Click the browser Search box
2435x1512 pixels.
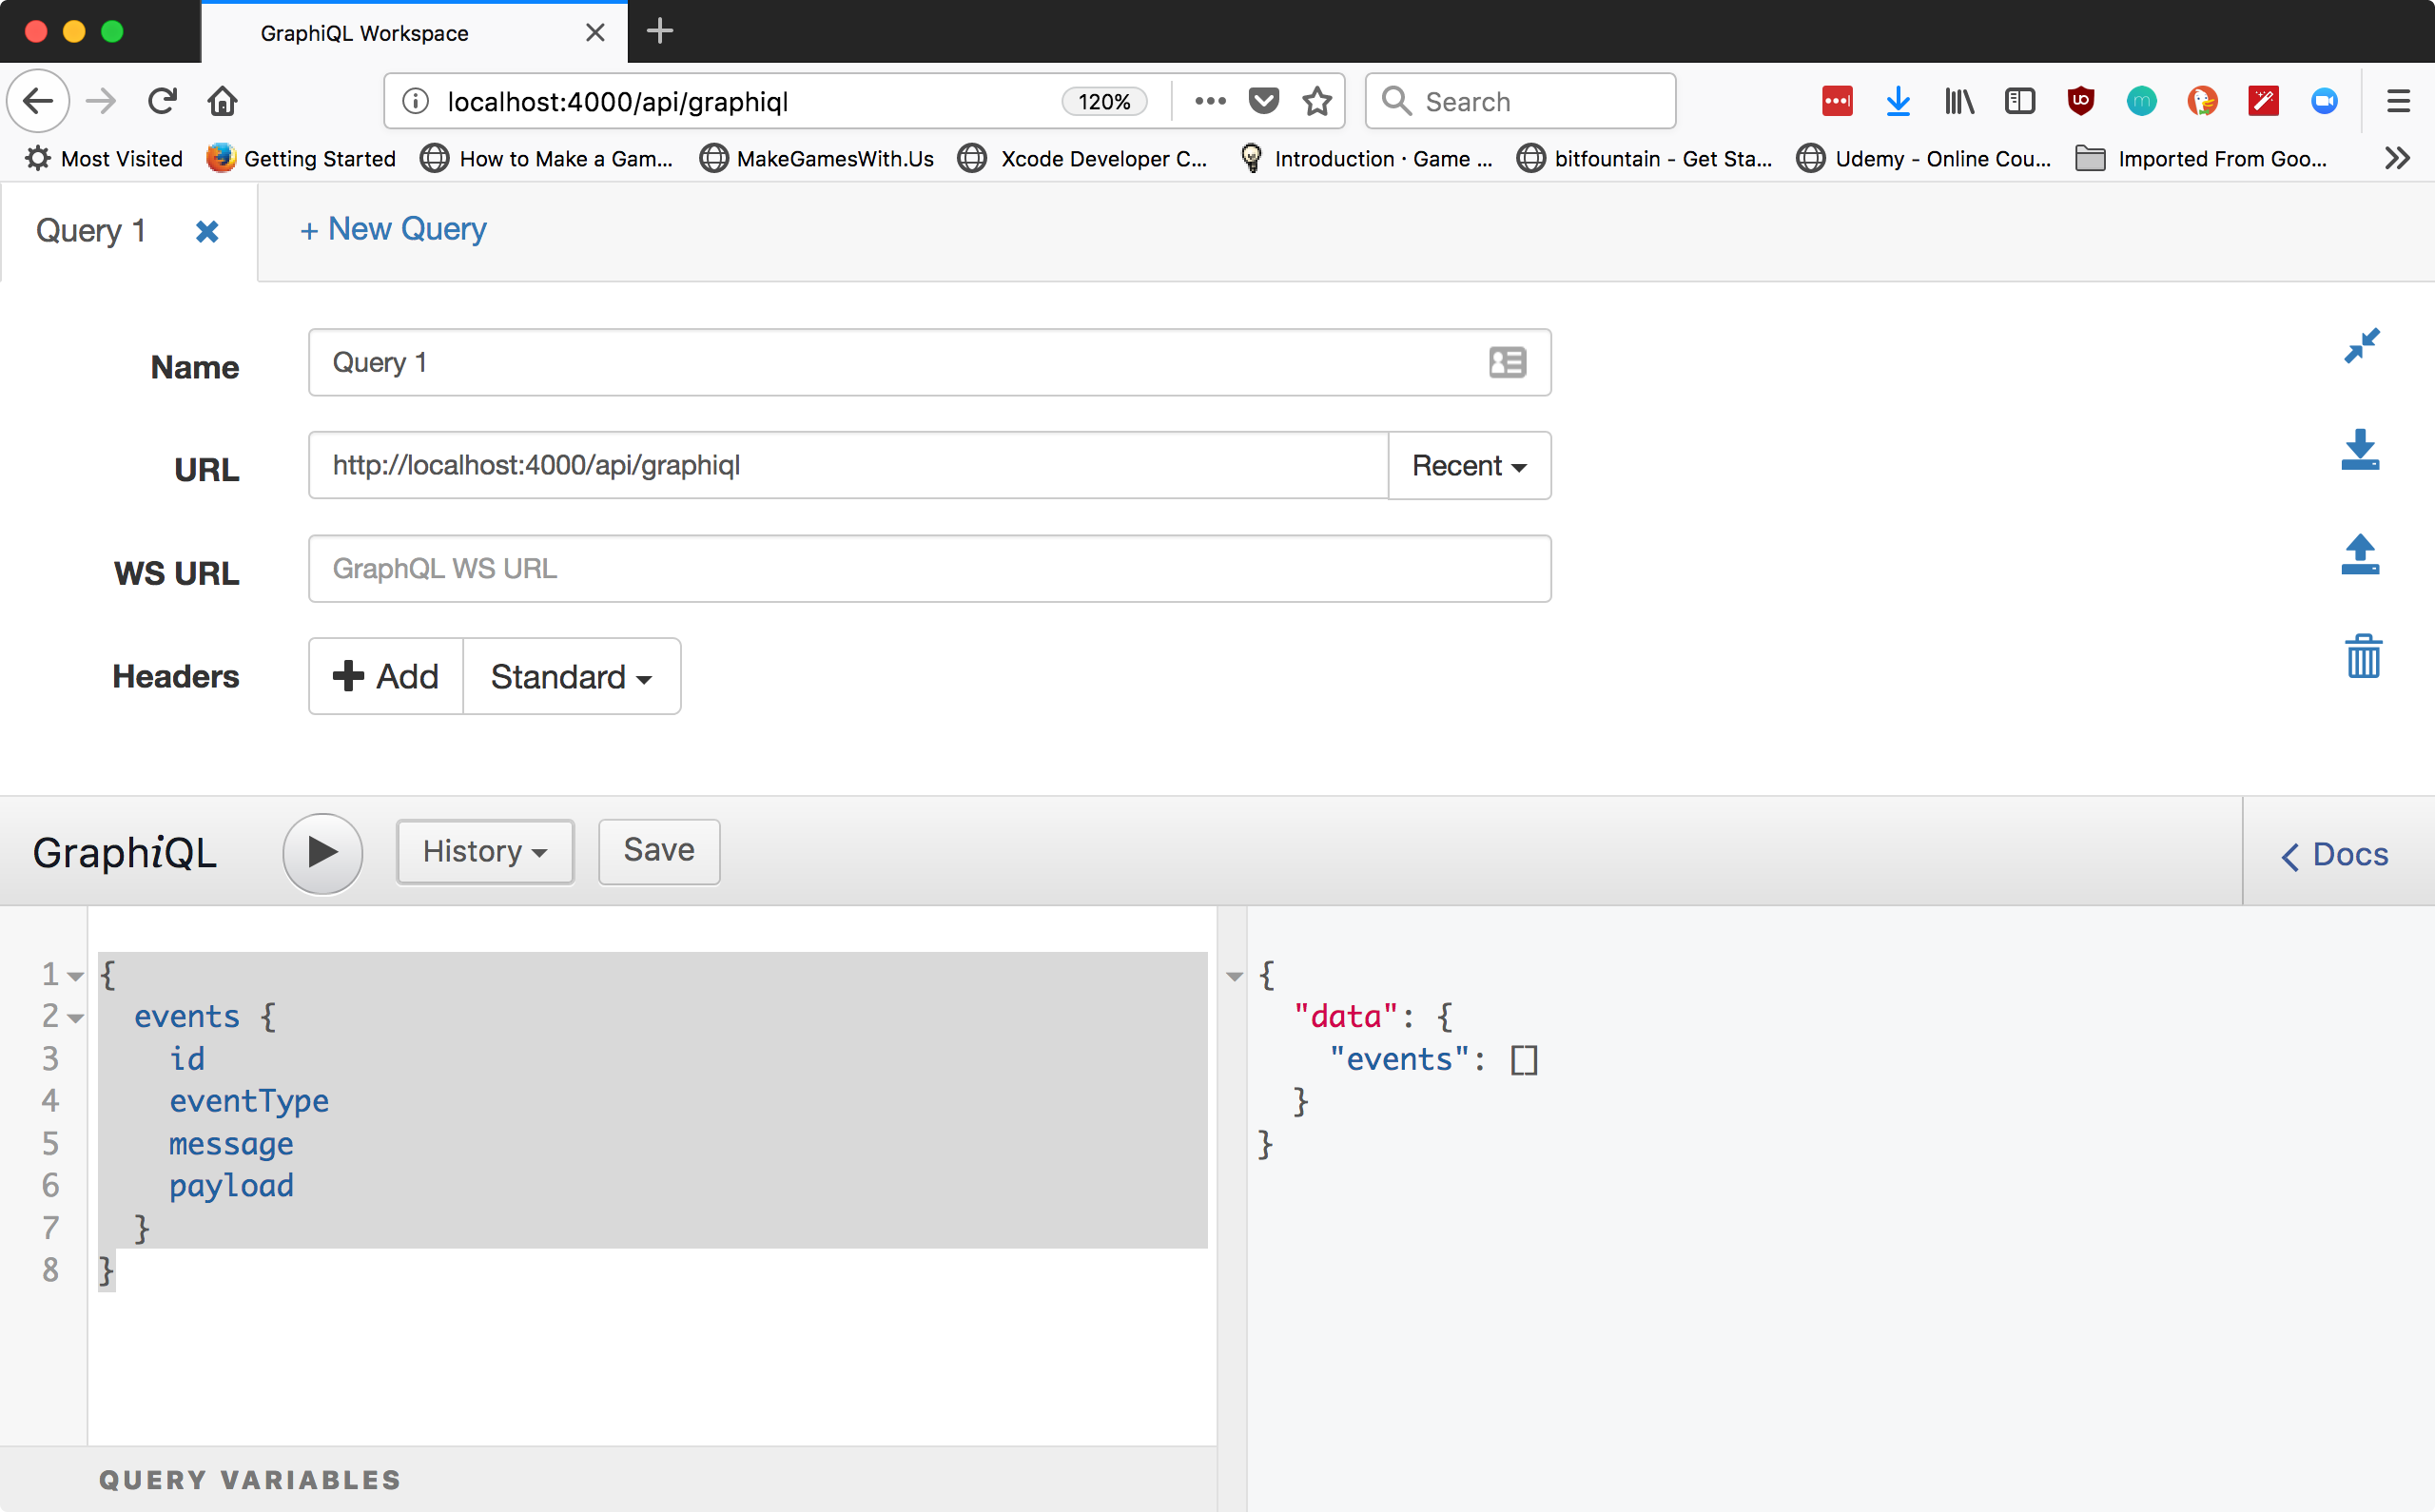(1520, 101)
